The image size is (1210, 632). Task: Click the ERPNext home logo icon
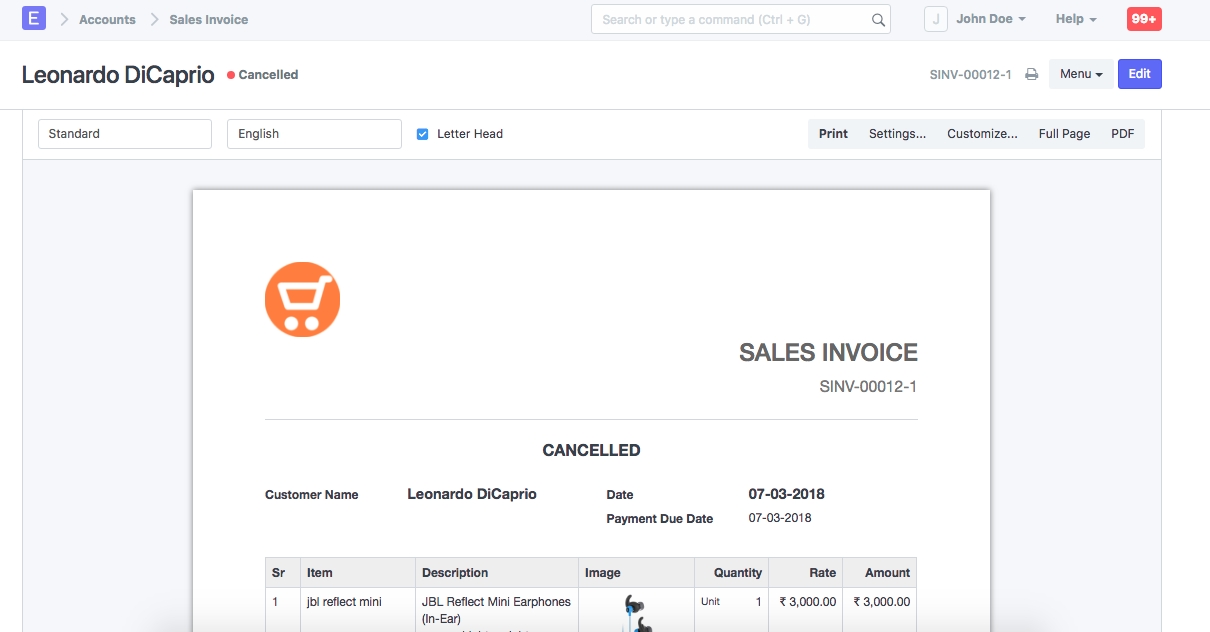click(34, 19)
